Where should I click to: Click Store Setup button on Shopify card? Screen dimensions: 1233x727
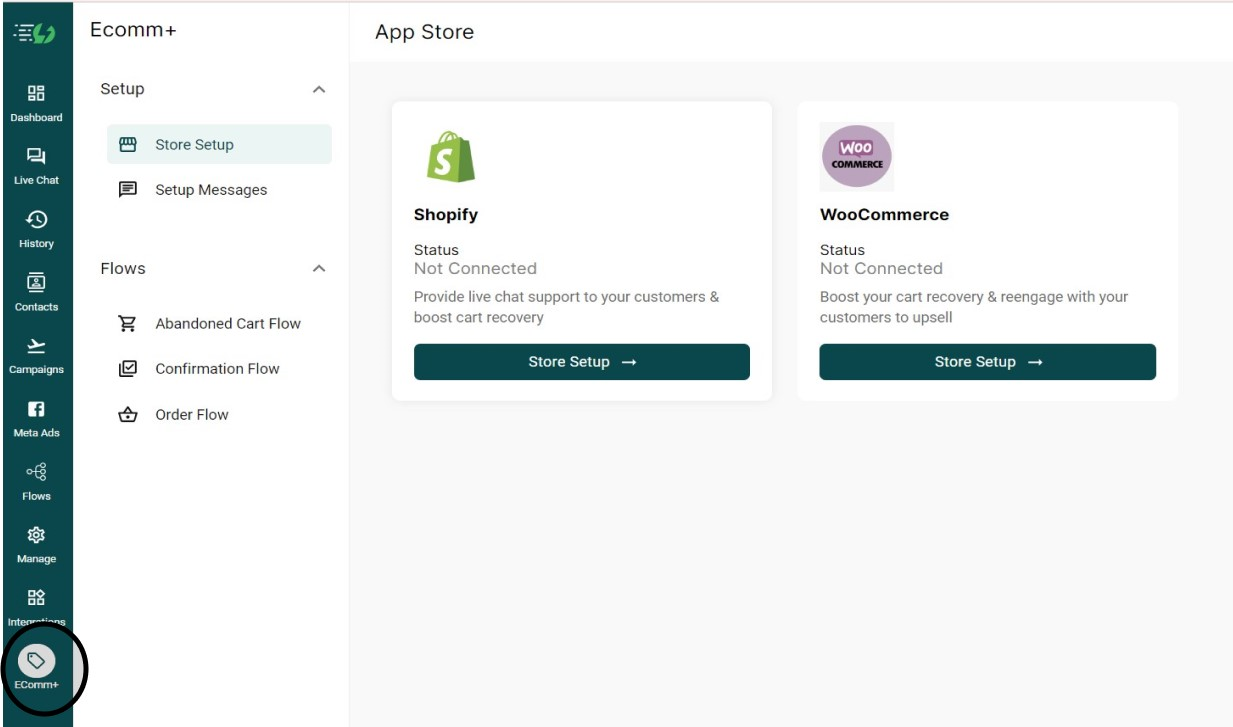click(x=582, y=362)
